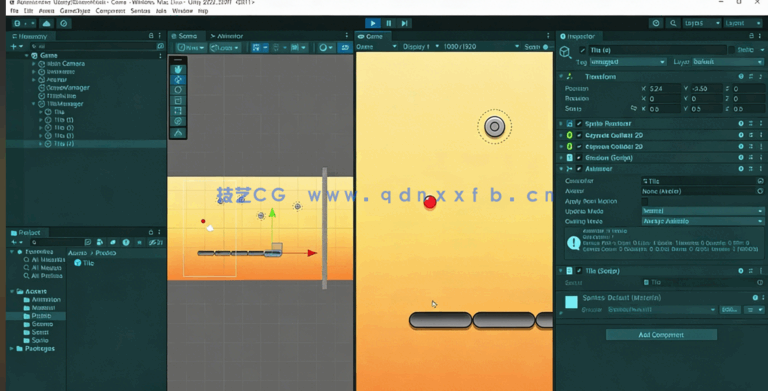Click the Inspector panel lock icon
This screenshot has width=768, height=391.
[751, 36]
